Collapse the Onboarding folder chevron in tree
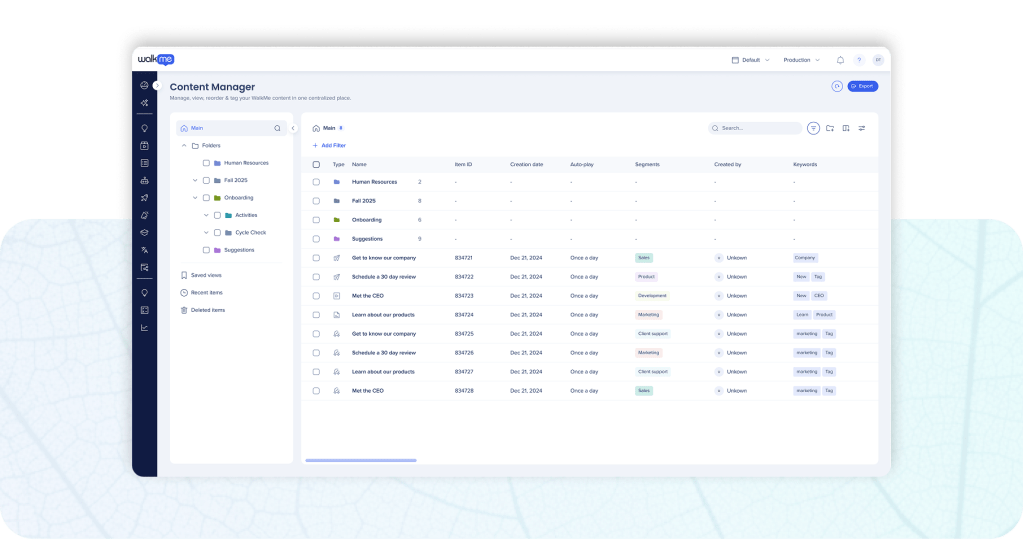Screen dimensions: 1023x540 pos(195,198)
